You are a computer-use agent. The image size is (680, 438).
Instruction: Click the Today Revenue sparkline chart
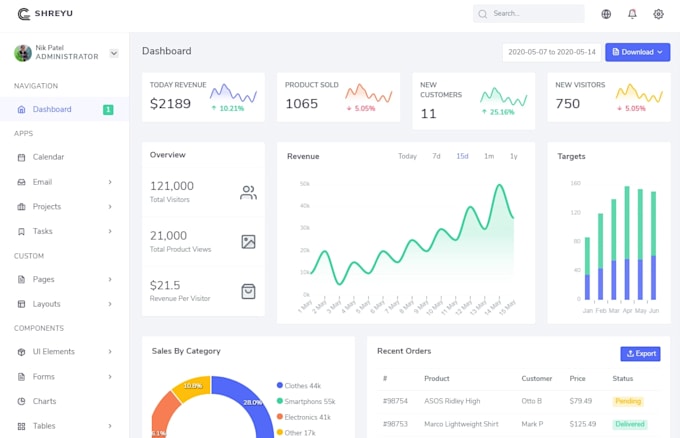[234, 93]
